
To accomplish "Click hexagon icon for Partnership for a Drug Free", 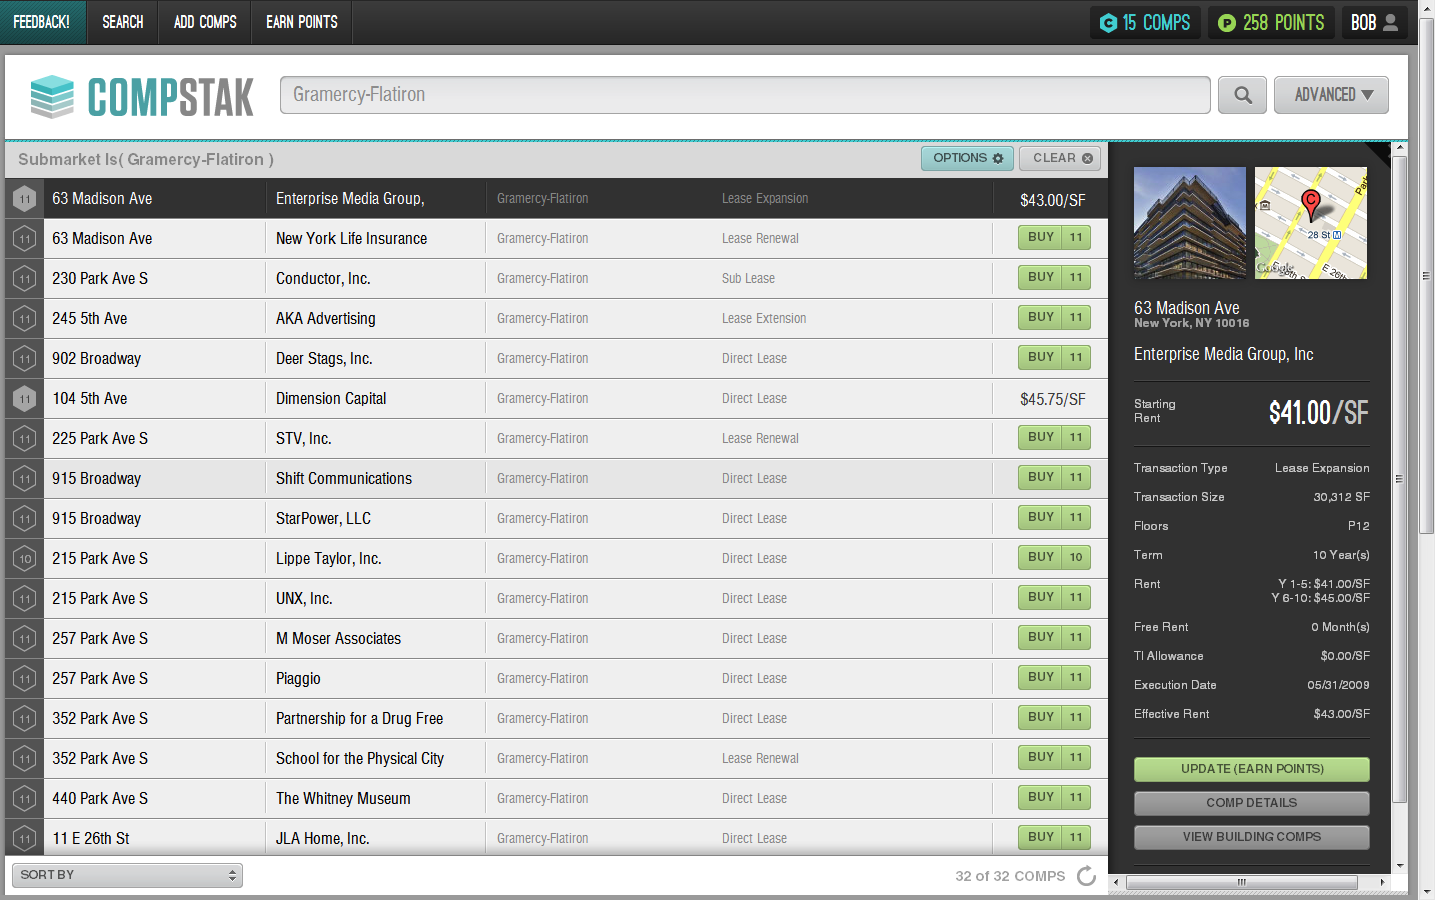I will (25, 719).
